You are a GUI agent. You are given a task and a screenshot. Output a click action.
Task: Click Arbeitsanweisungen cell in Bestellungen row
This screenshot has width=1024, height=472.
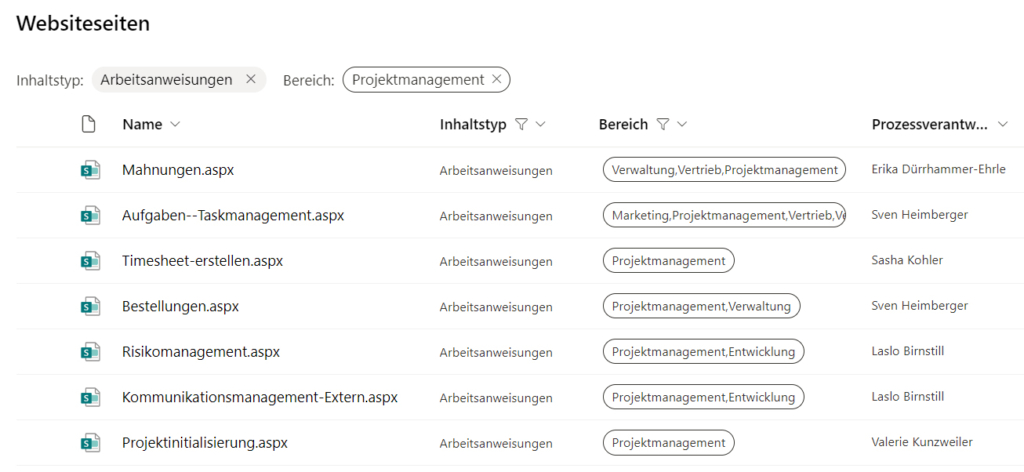(x=496, y=306)
